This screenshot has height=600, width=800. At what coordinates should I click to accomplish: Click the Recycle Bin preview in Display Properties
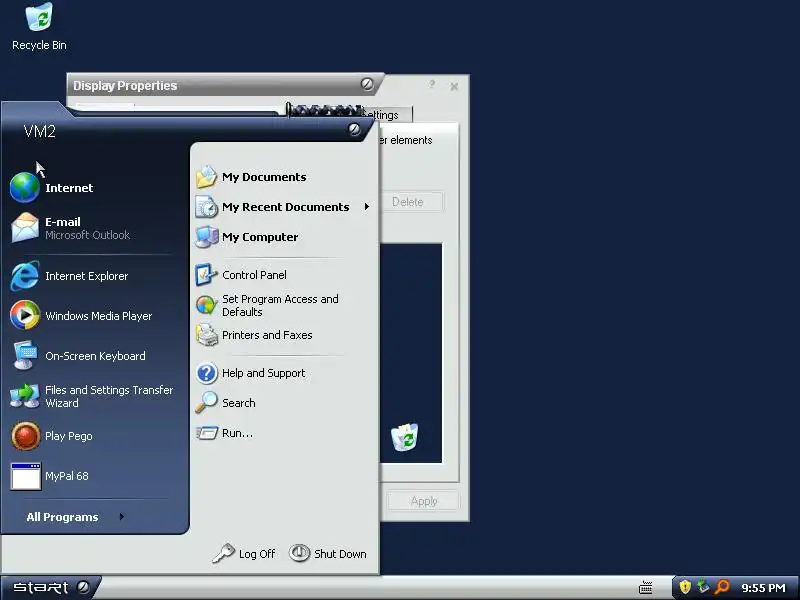pos(405,437)
